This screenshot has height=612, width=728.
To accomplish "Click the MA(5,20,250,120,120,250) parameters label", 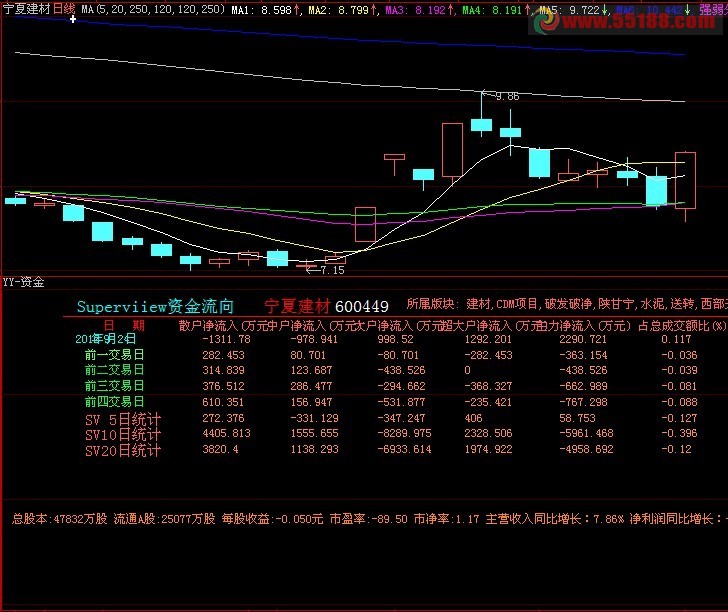I will click(x=153, y=9).
